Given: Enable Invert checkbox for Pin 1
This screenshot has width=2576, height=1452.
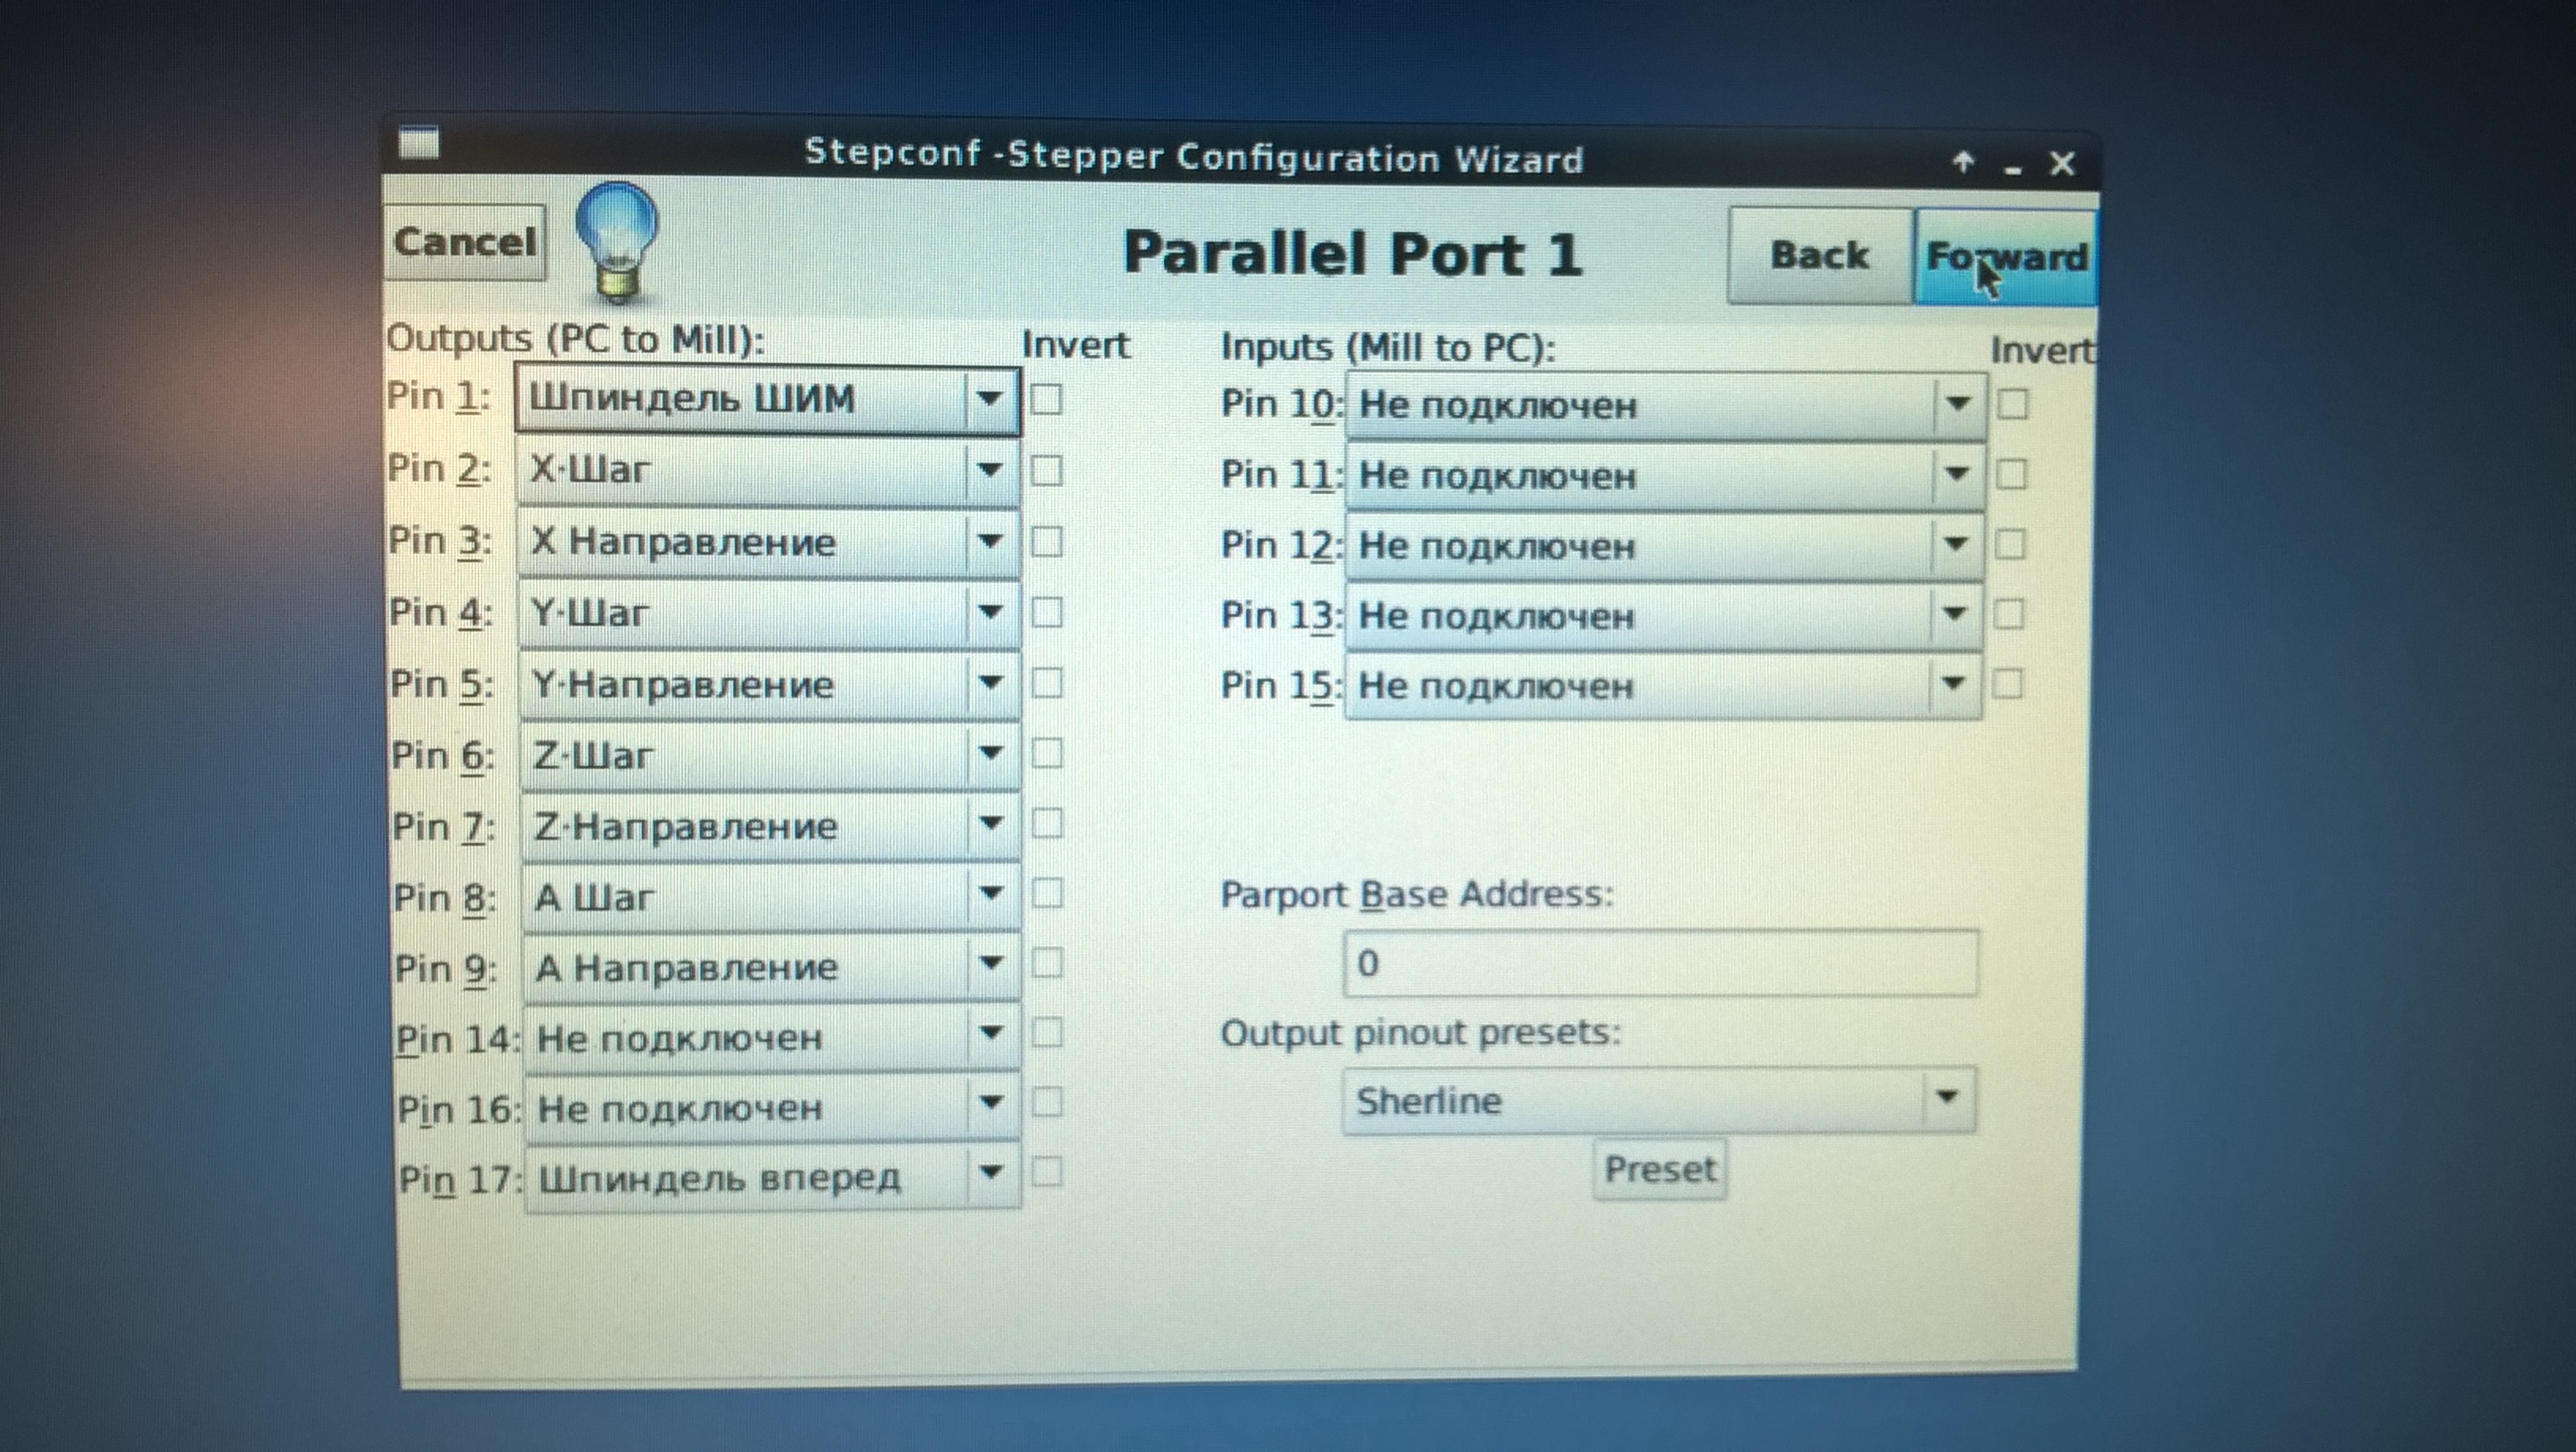Looking at the screenshot, I should click(x=1046, y=400).
